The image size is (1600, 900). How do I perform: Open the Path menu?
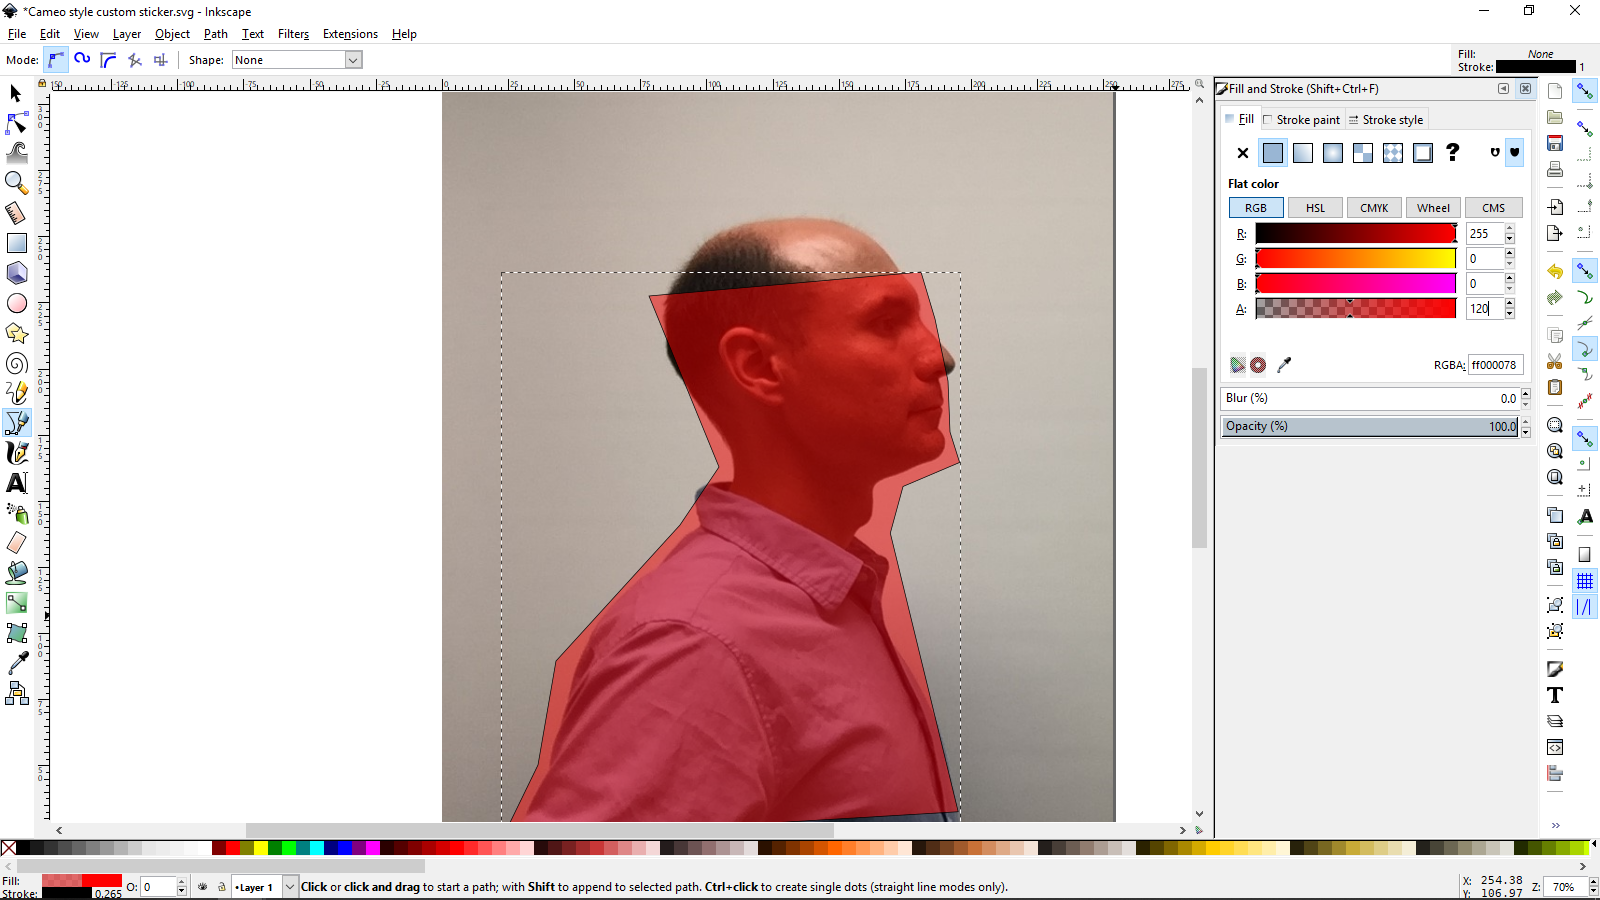click(216, 34)
